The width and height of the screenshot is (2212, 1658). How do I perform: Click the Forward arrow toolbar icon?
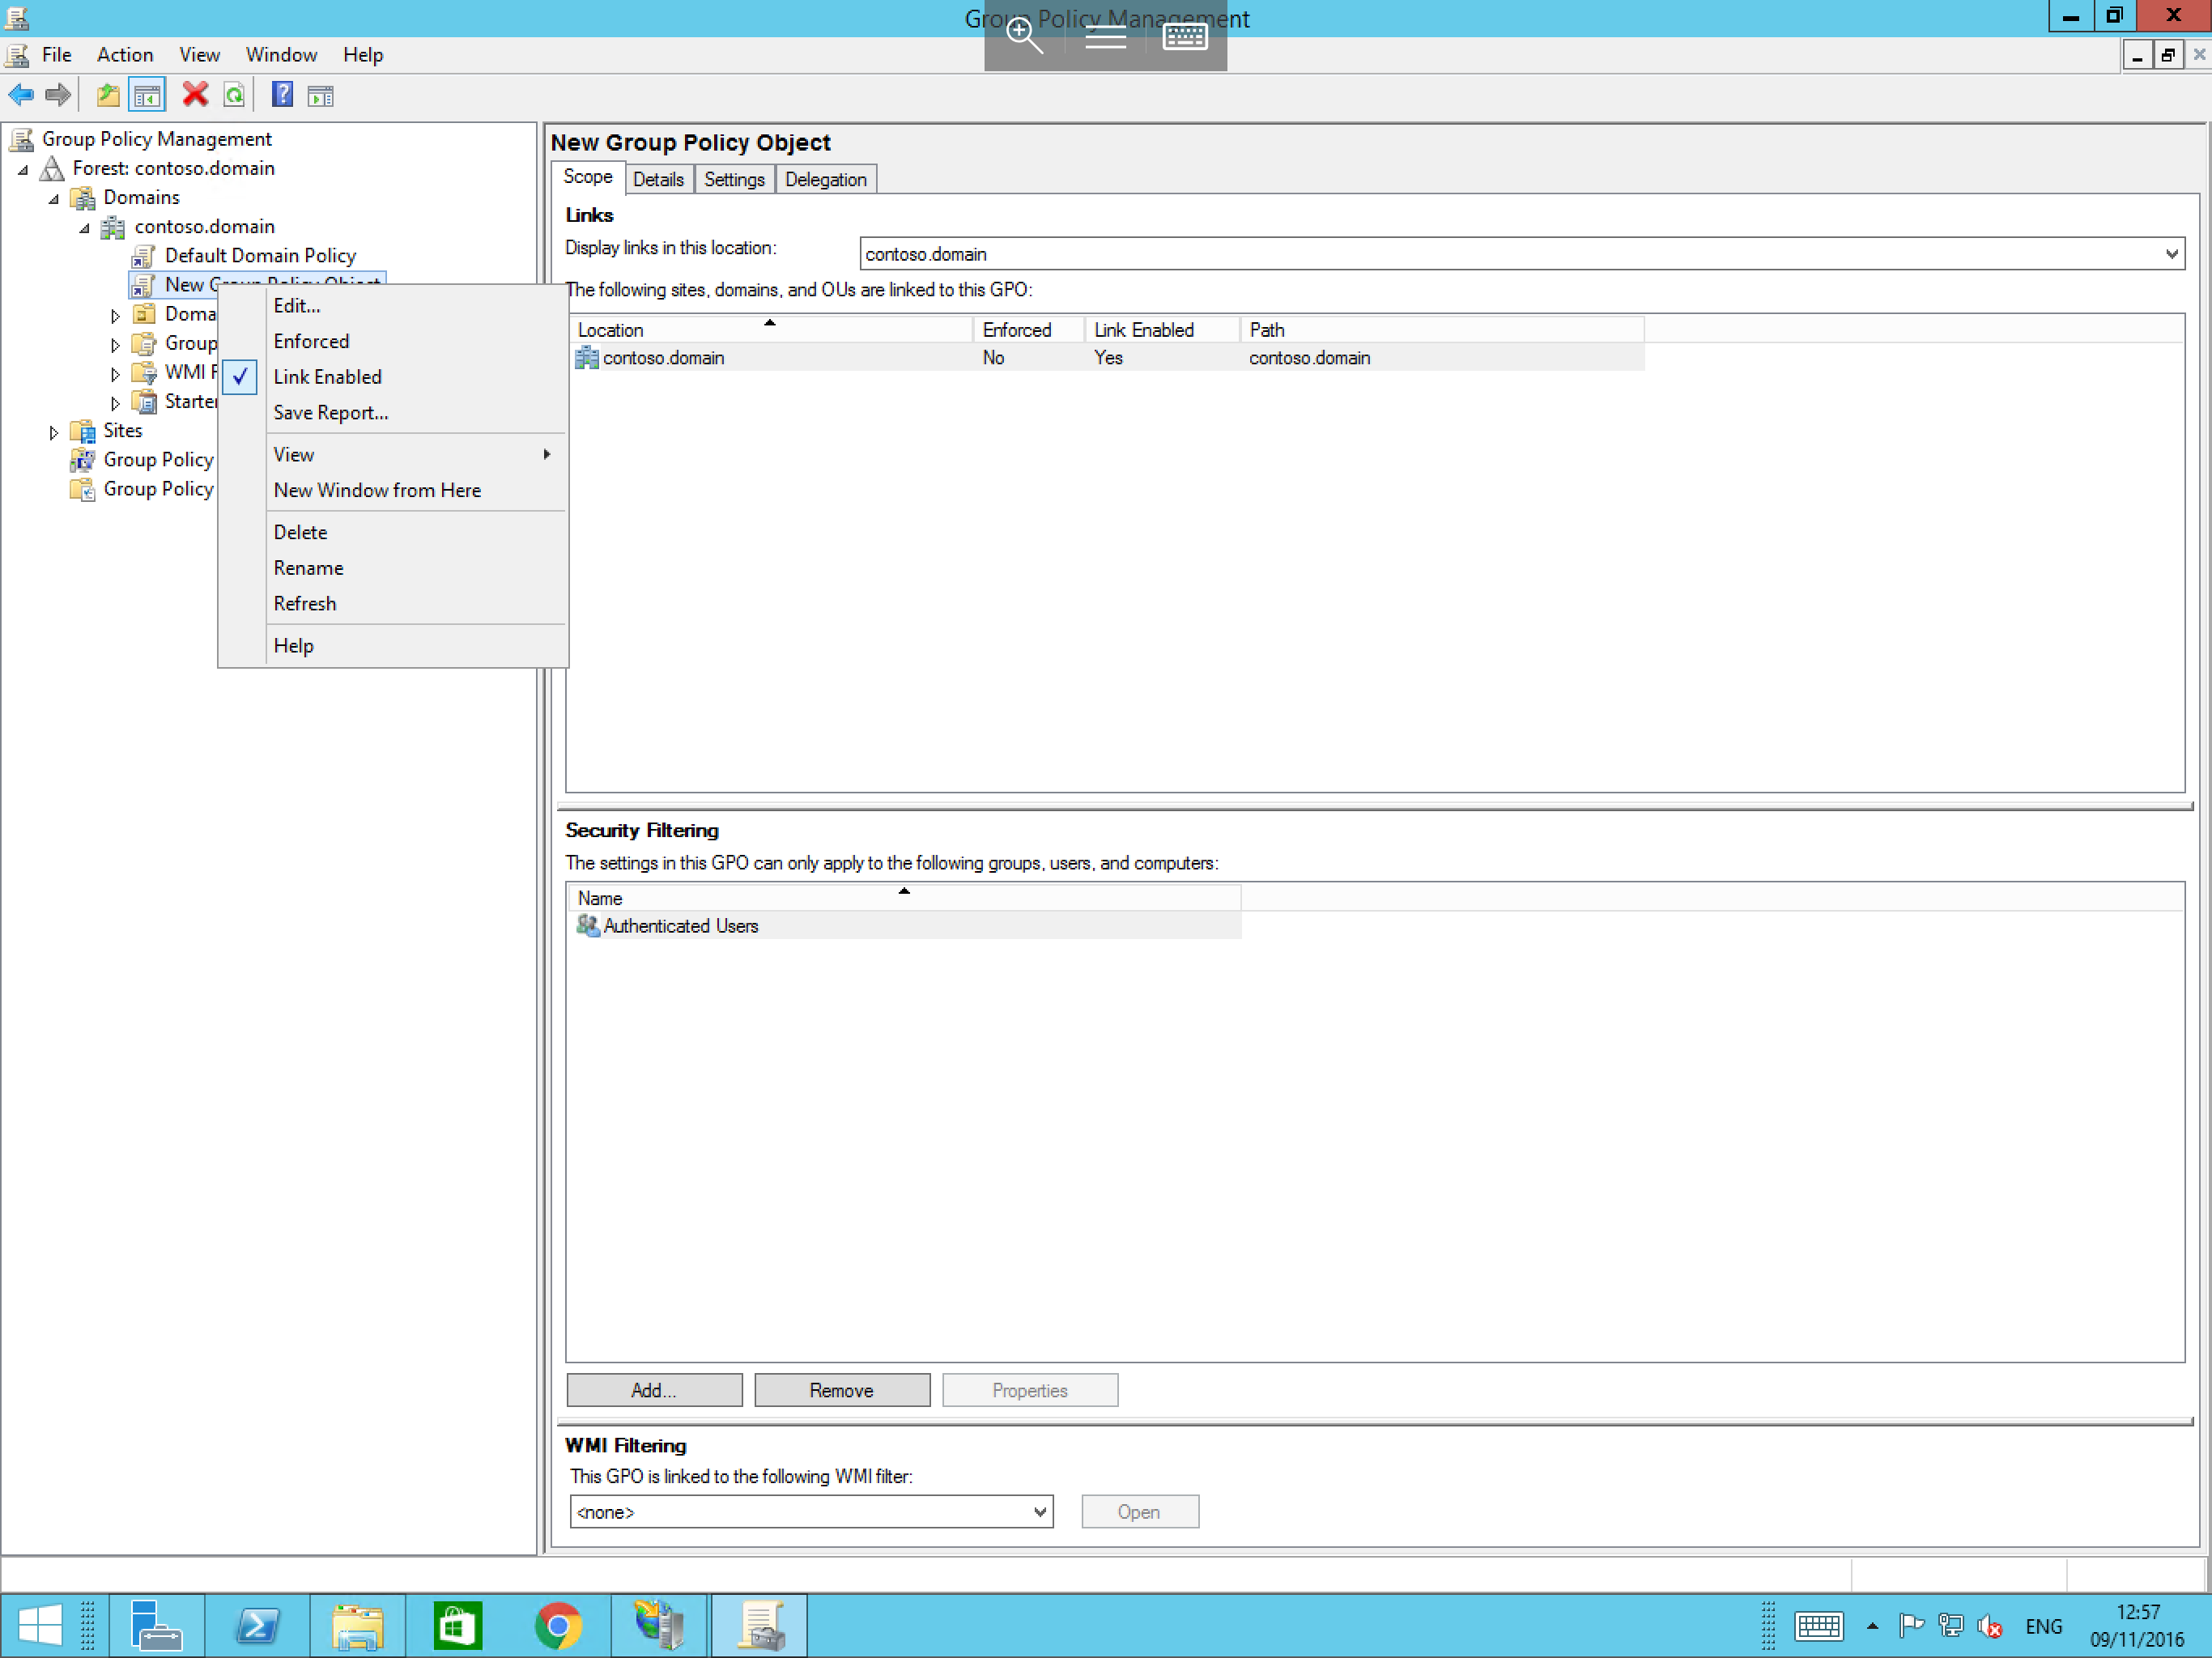click(58, 95)
